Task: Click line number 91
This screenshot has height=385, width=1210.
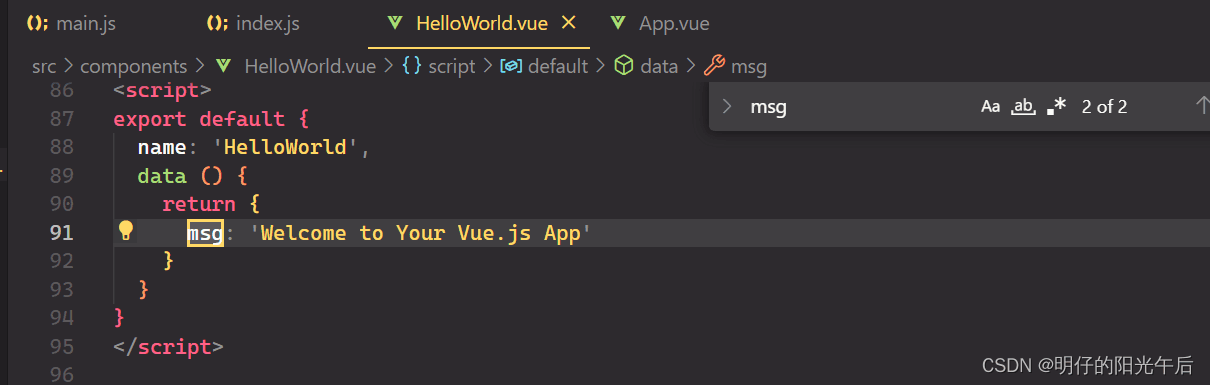Action: 62,233
